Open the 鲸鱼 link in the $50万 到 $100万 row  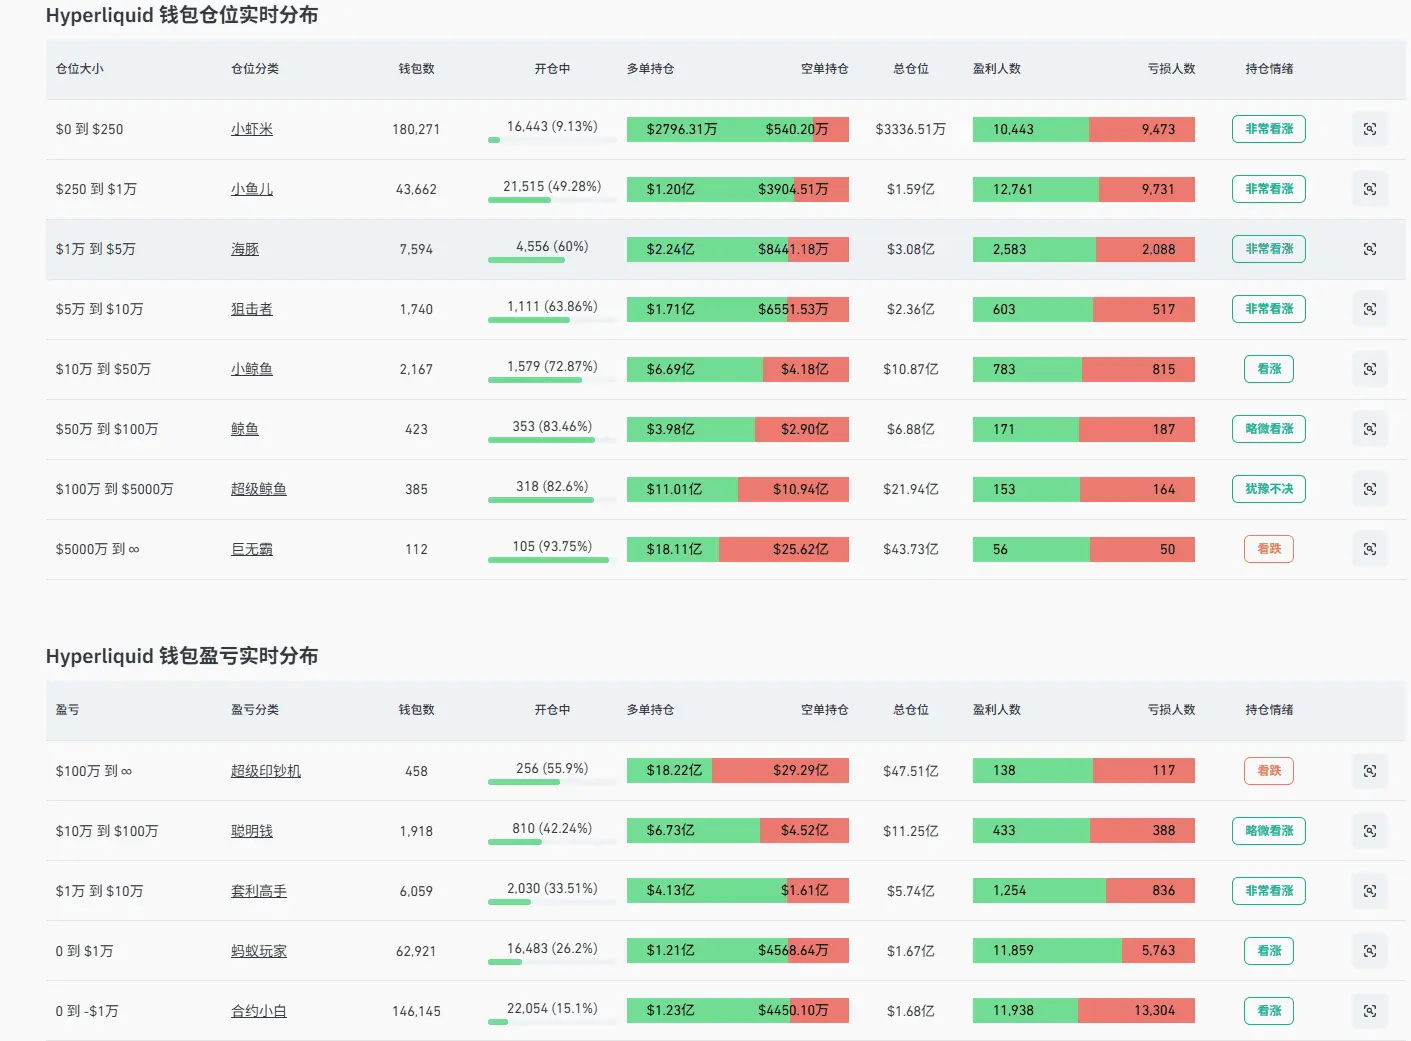pos(245,429)
